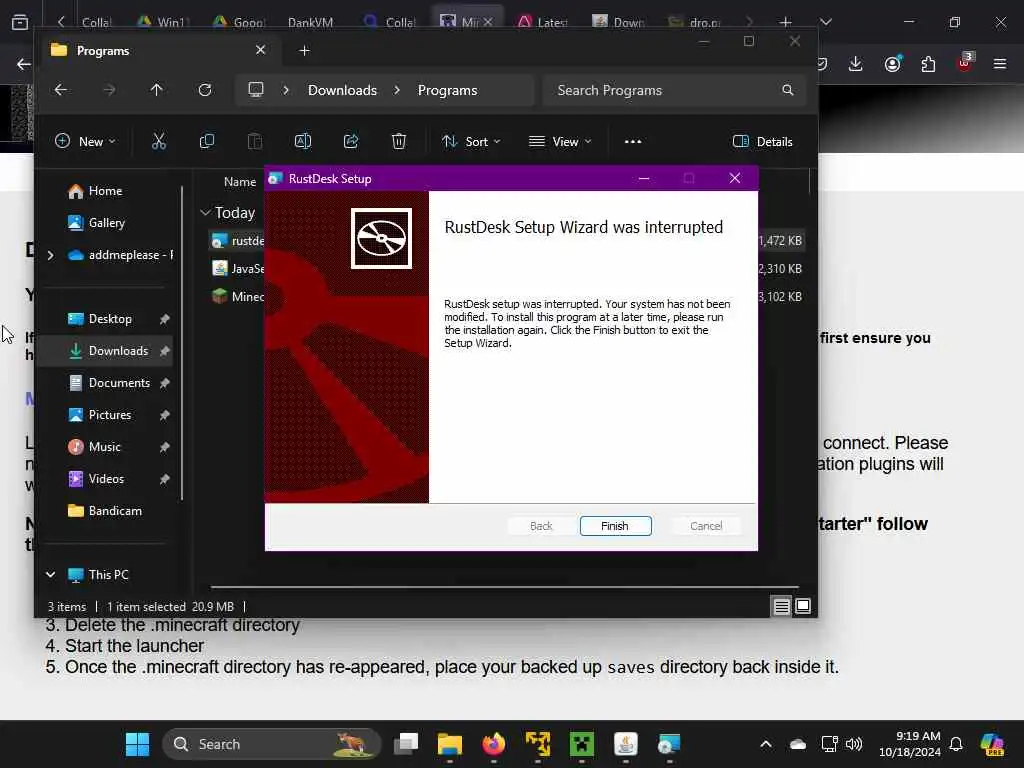
Task: Open the Windows Start menu
Action: [137, 744]
